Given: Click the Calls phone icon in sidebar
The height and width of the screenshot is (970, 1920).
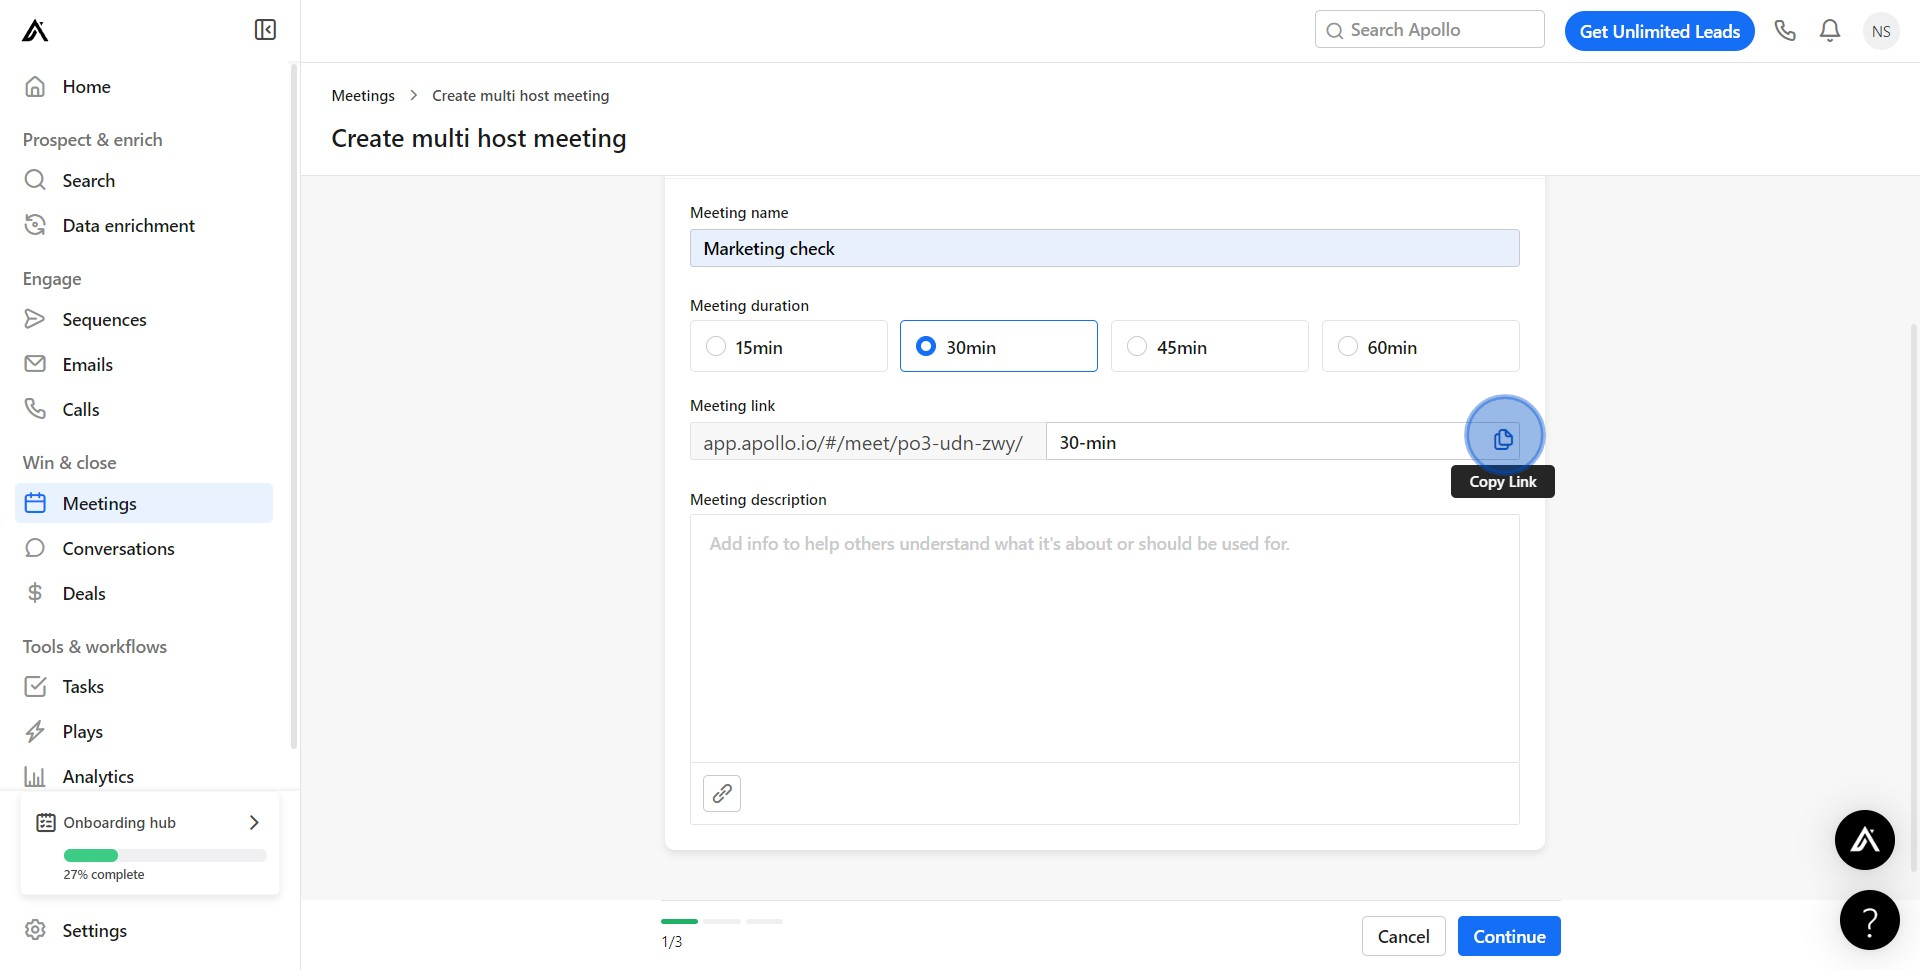Looking at the screenshot, I should pos(35,409).
